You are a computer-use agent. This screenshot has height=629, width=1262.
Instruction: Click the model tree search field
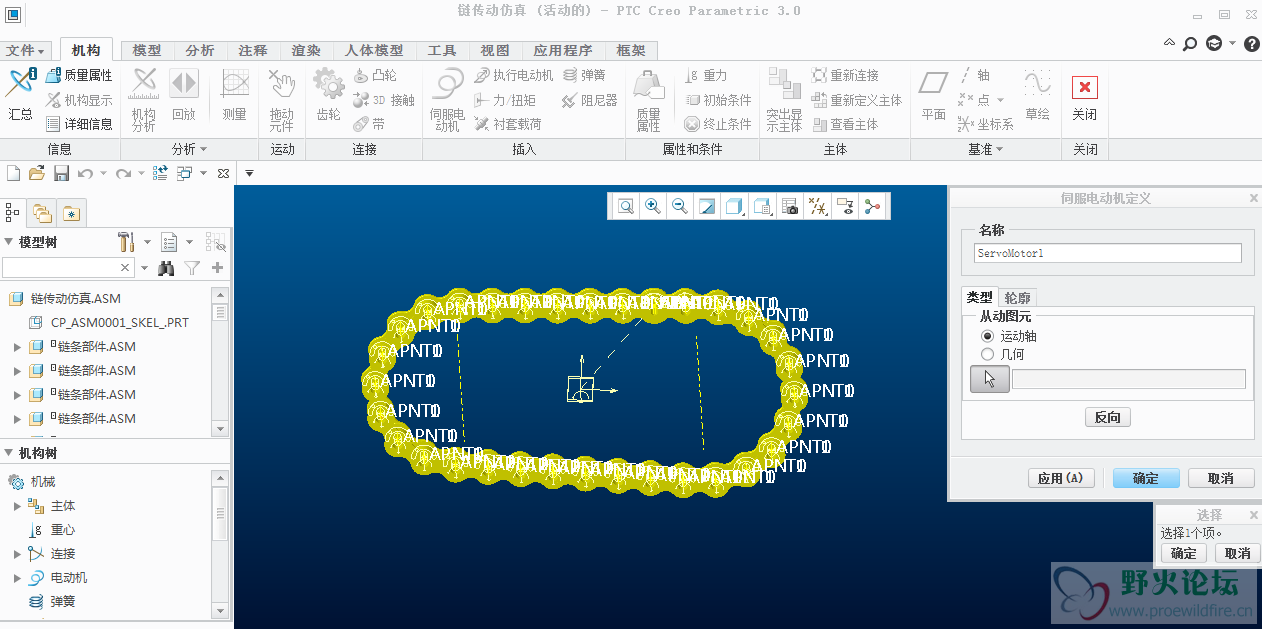(68, 267)
